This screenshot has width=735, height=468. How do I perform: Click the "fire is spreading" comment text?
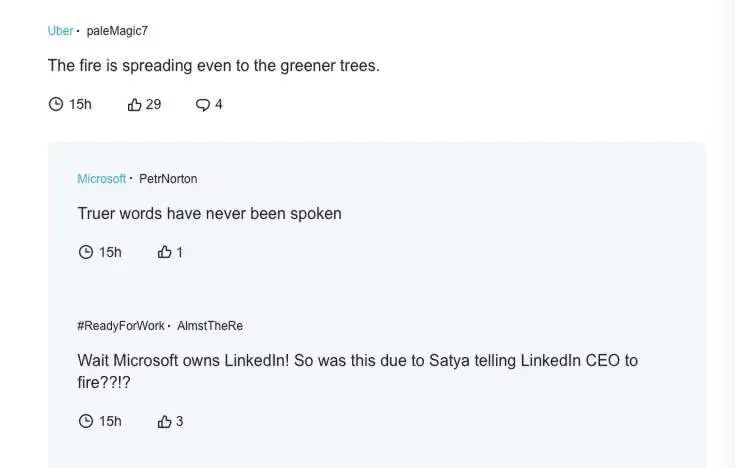pos(214,66)
